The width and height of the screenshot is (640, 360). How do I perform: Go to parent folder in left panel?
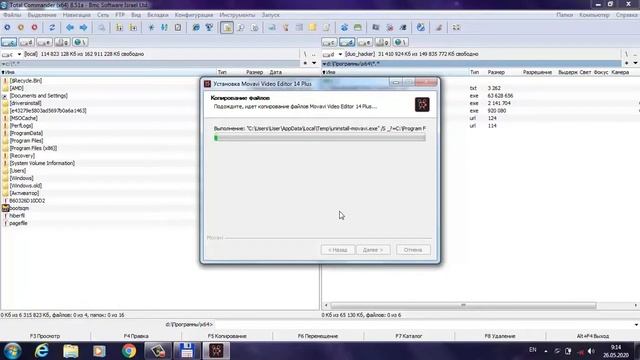314,54
